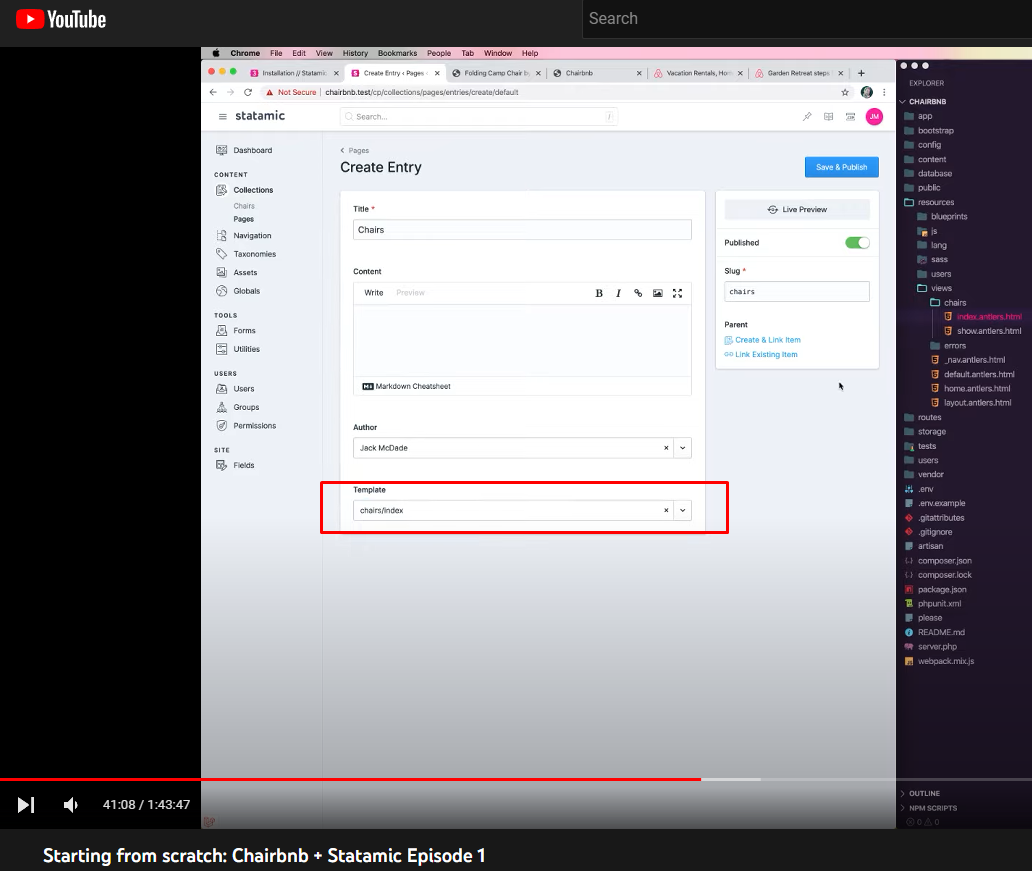Open the Chrome menu in the menu bar
Image resolution: width=1032 pixels, height=871 pixels.
tap(245, 53)
